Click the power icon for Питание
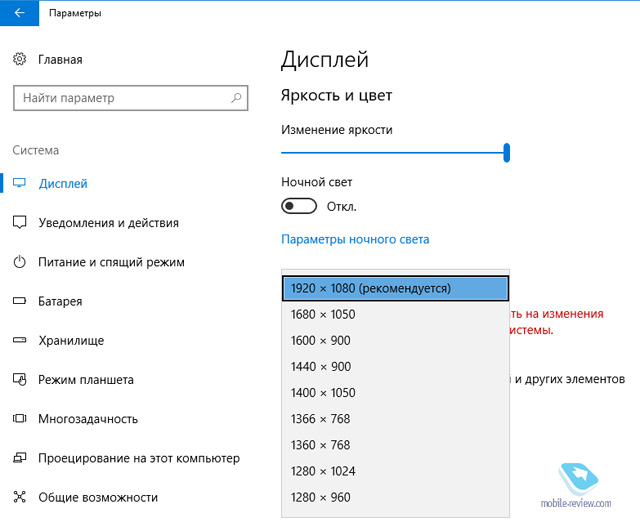 (19, 262)
